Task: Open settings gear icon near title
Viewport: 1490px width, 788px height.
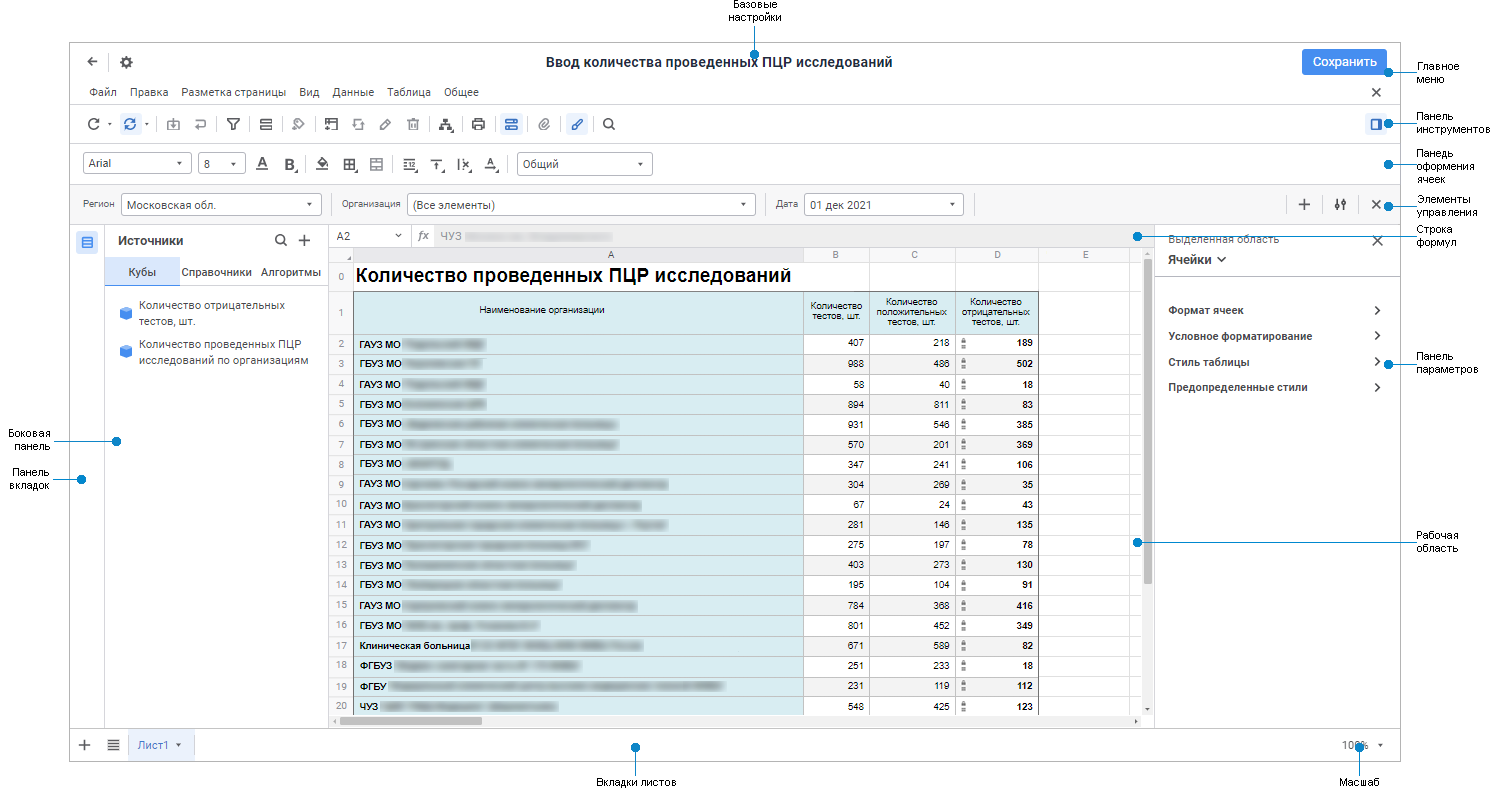Action: point(126,62)
